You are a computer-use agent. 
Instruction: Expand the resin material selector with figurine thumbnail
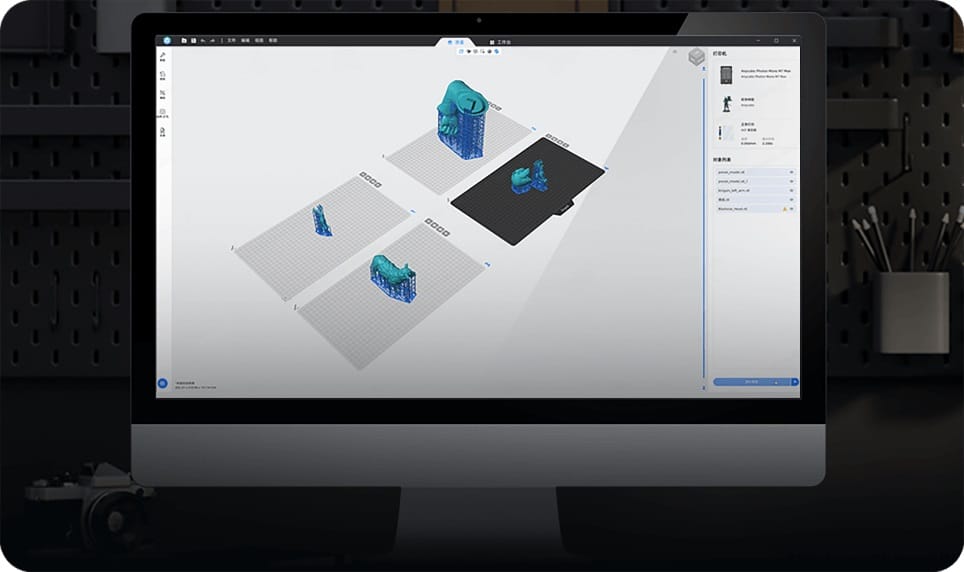point(755,103)
